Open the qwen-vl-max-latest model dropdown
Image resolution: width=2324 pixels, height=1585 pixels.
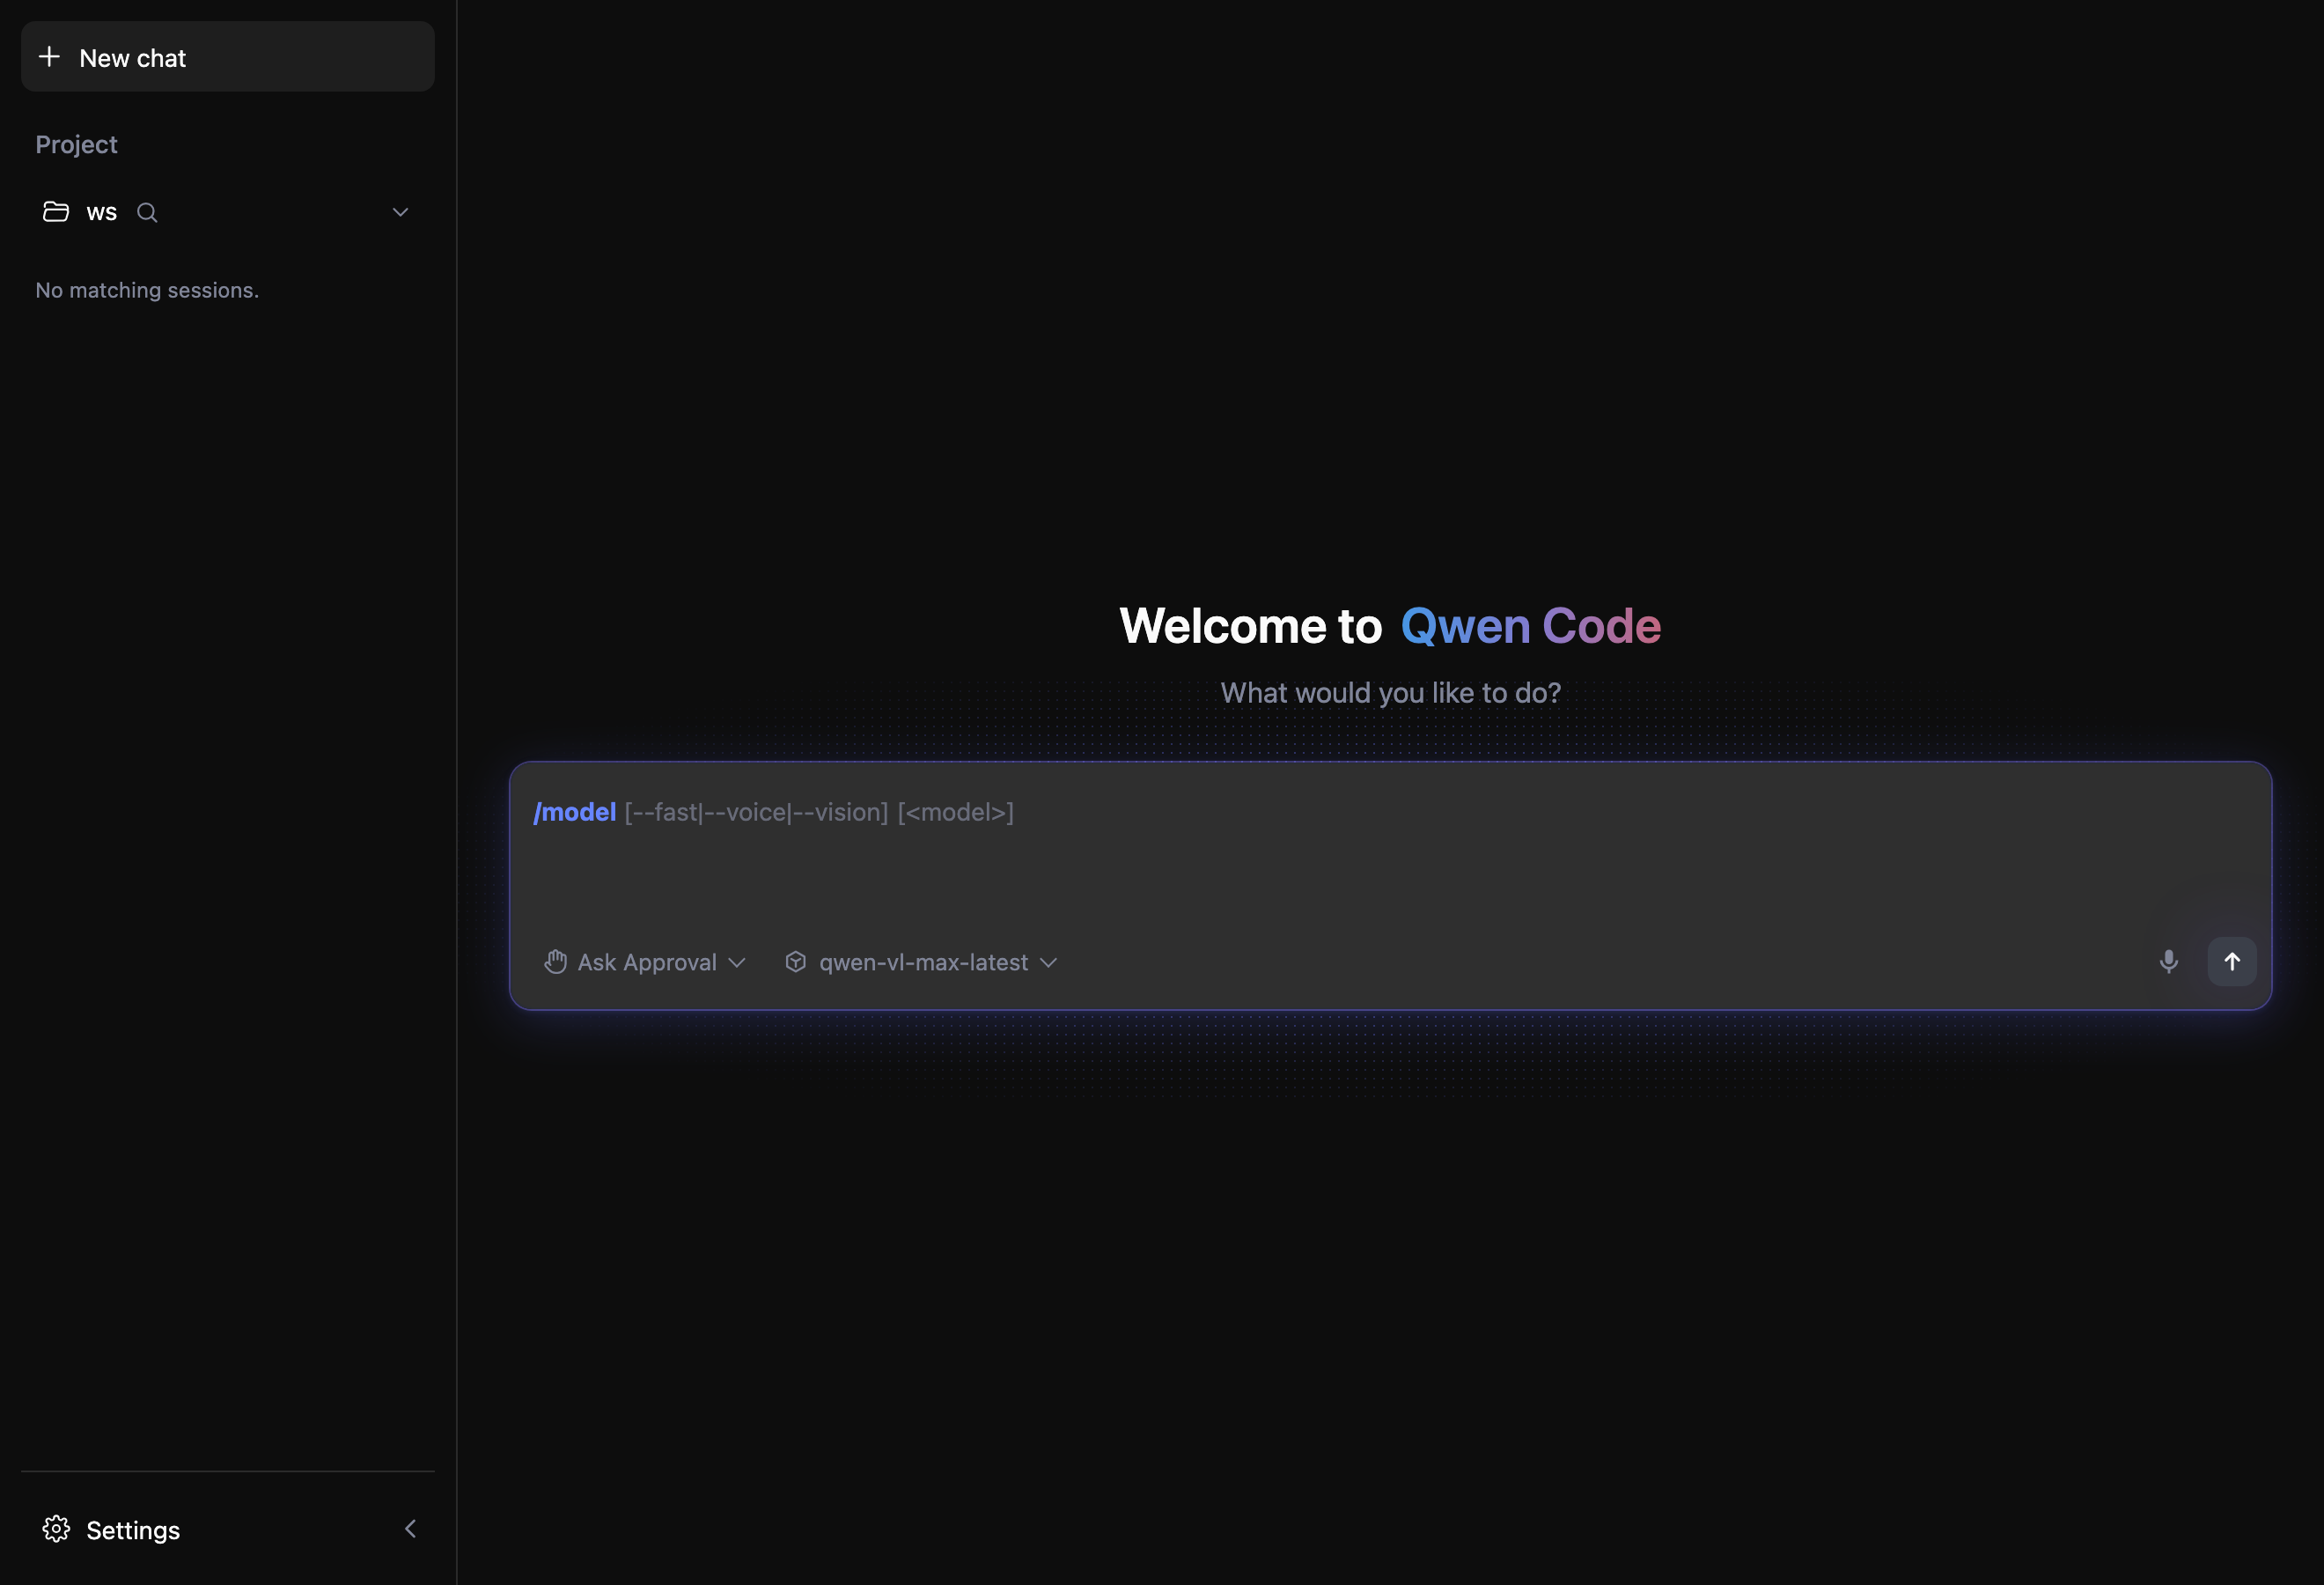click(x=922, y=962)
